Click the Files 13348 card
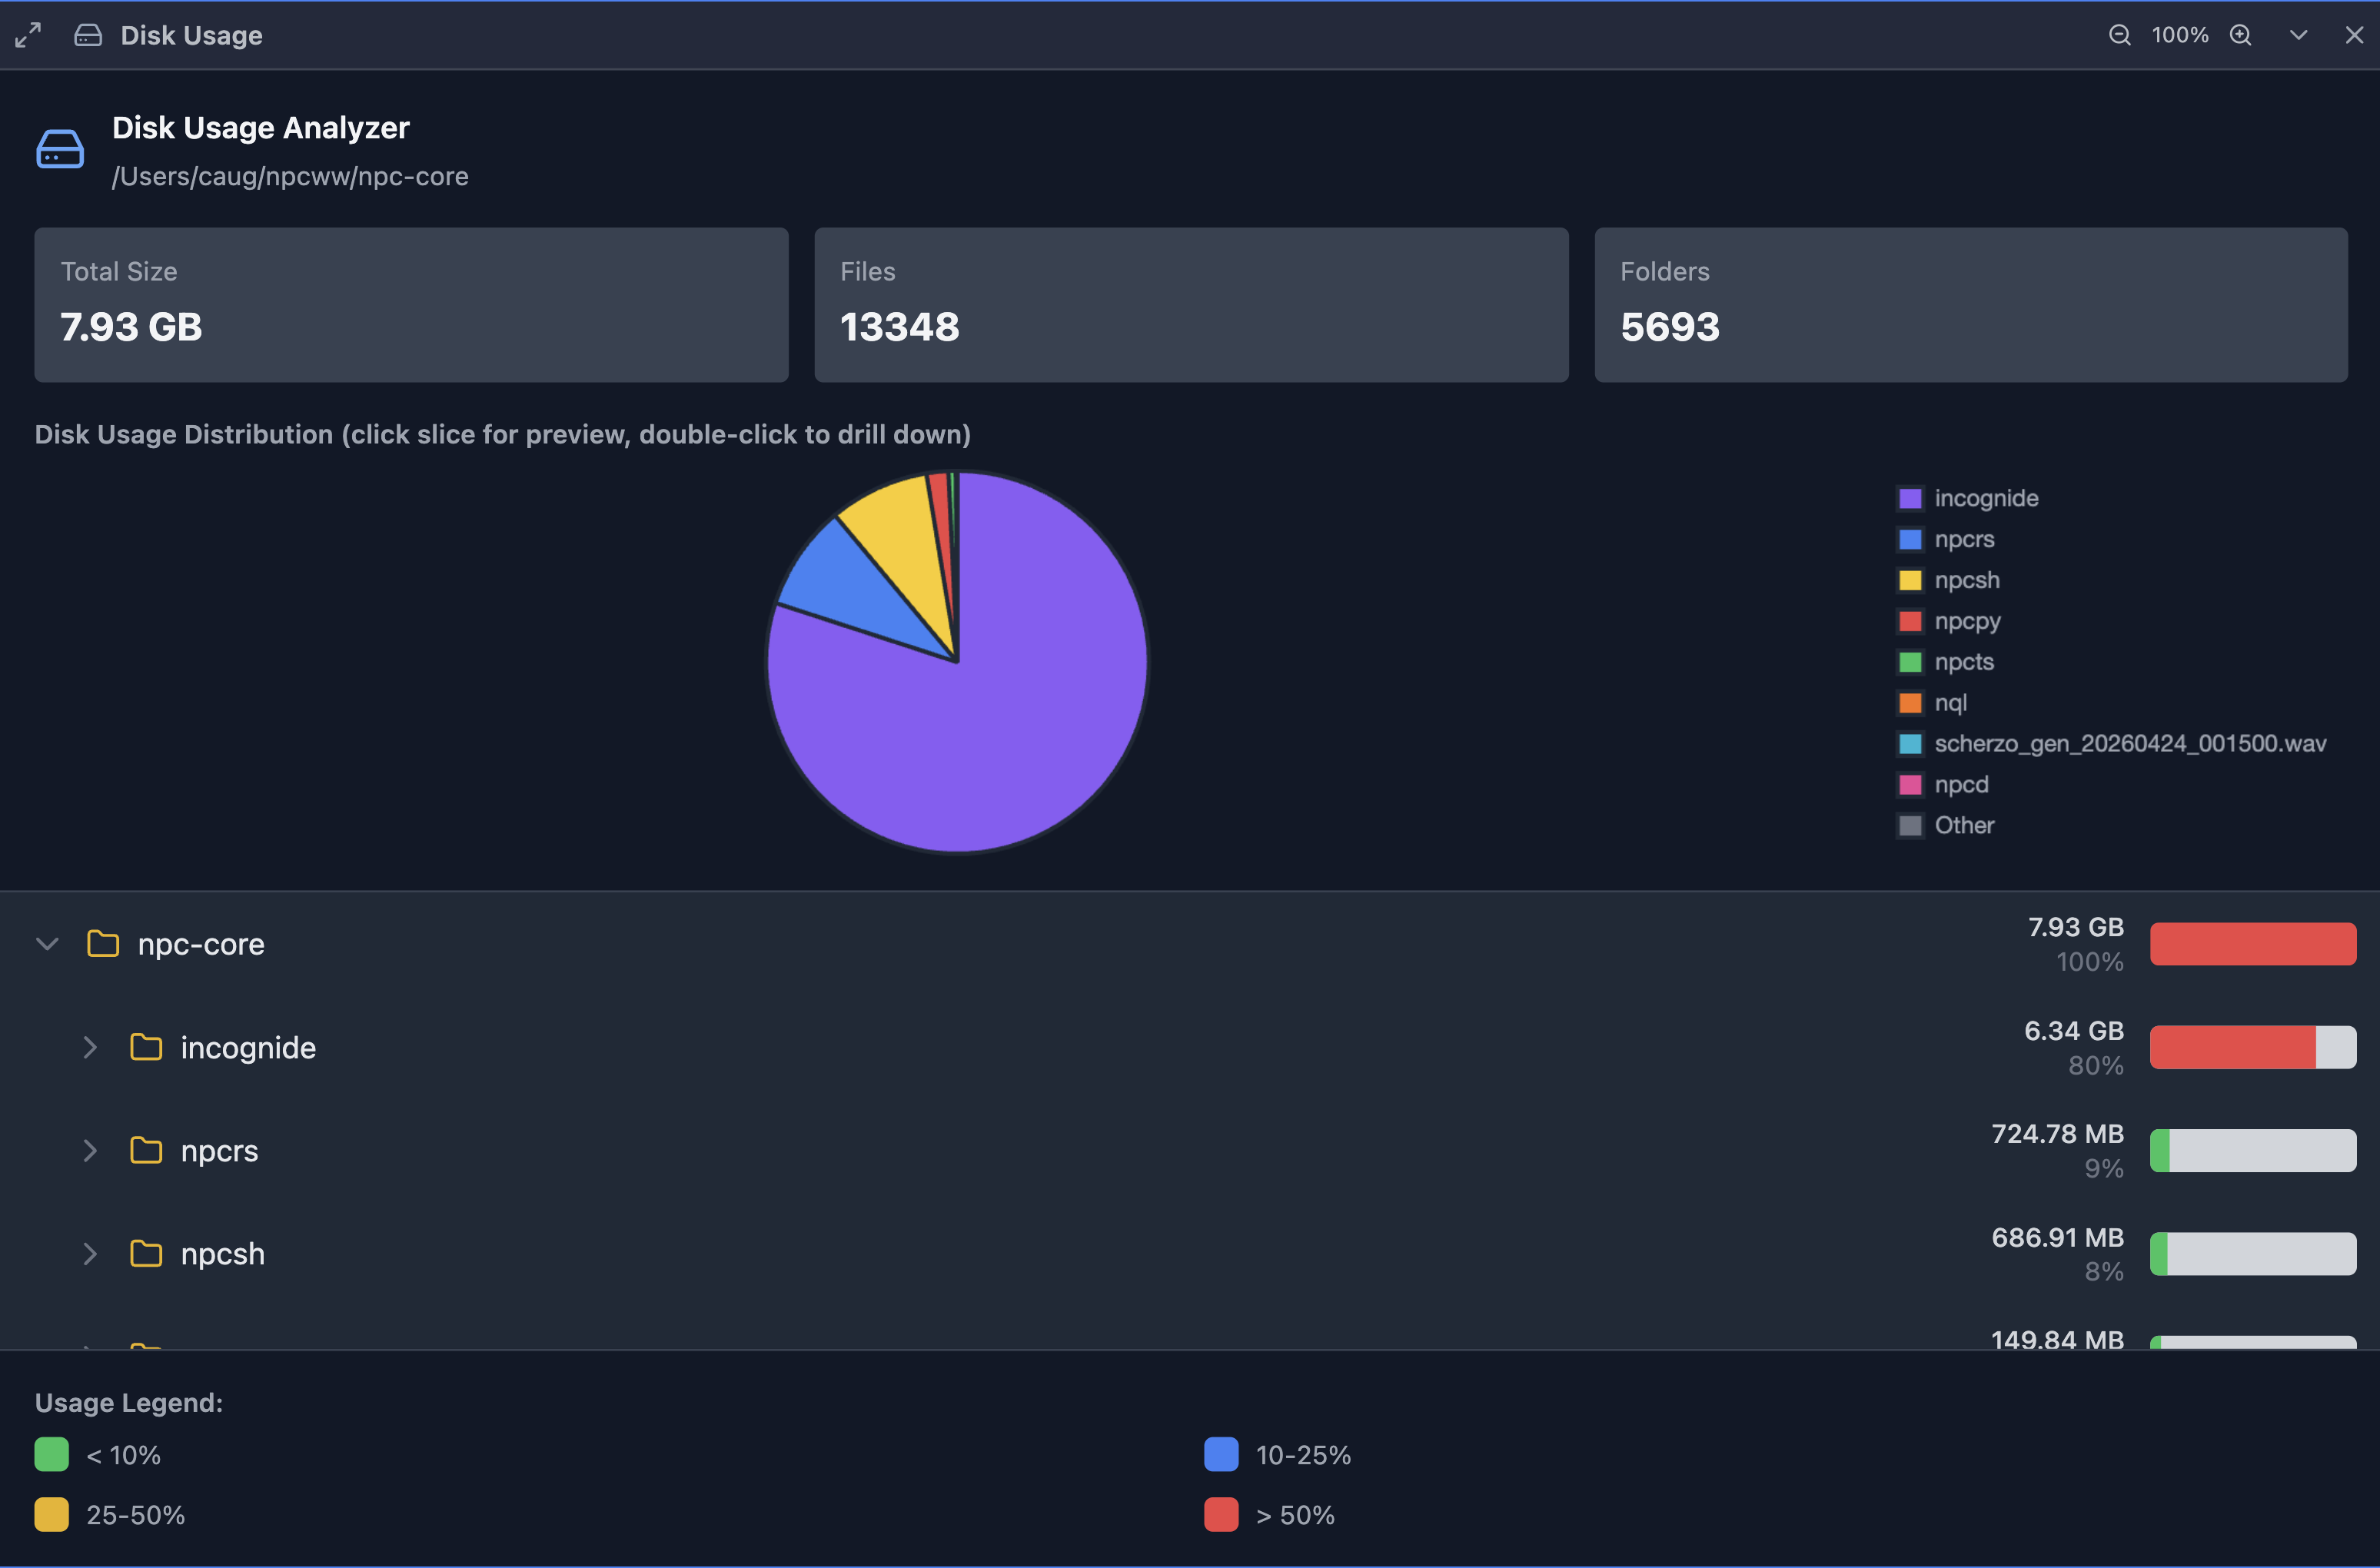This screenshot has width=2380, height=1568. [x=1191, y=305]
